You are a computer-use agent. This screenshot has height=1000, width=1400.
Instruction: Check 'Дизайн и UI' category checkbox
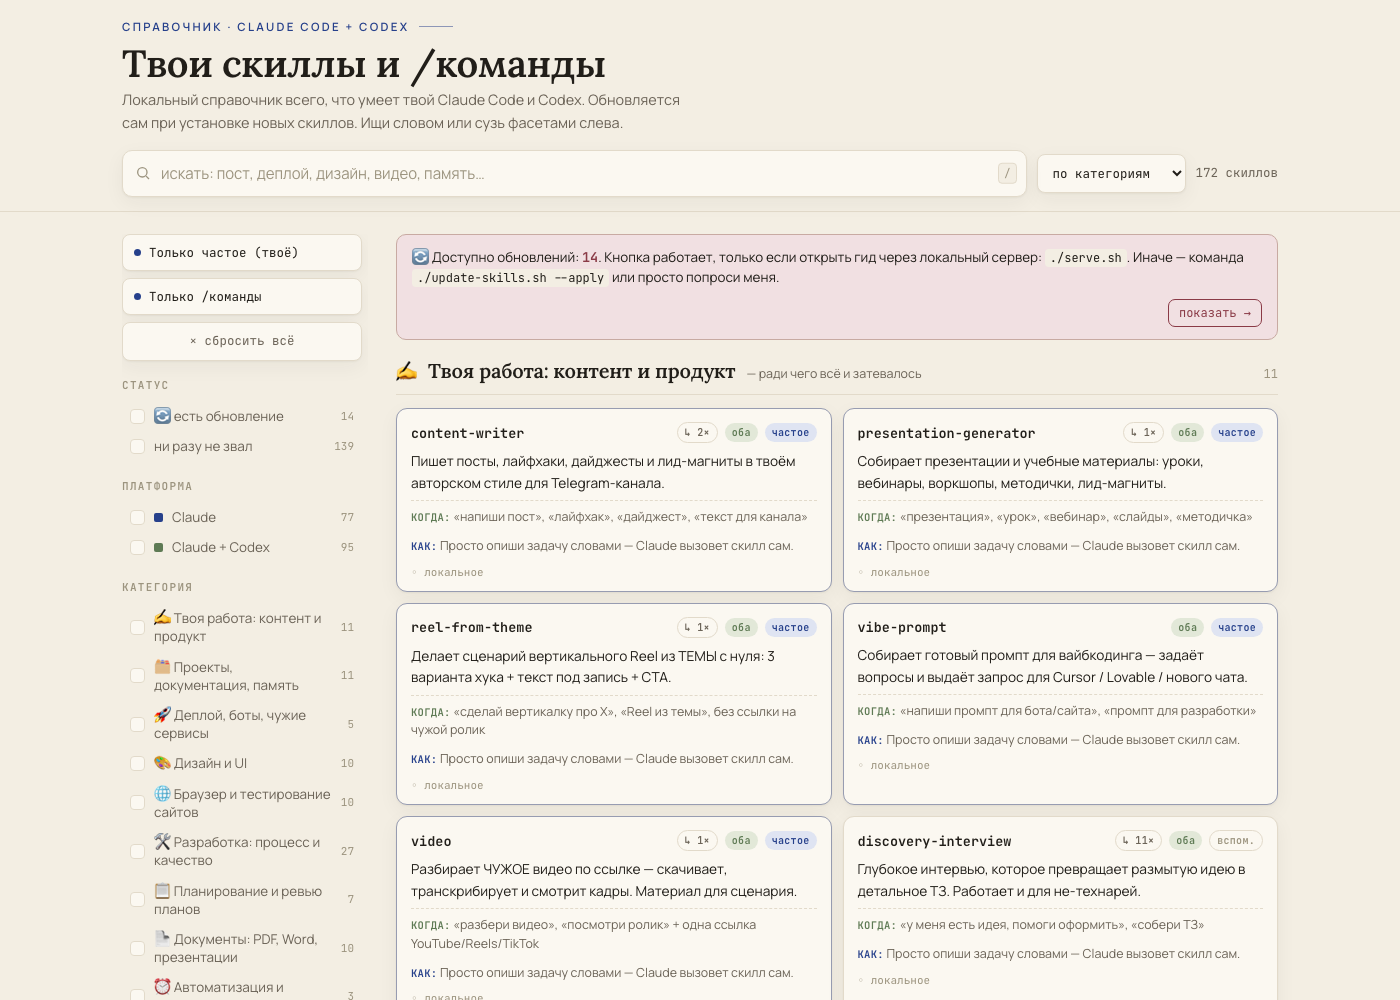(x=138, y=763)
